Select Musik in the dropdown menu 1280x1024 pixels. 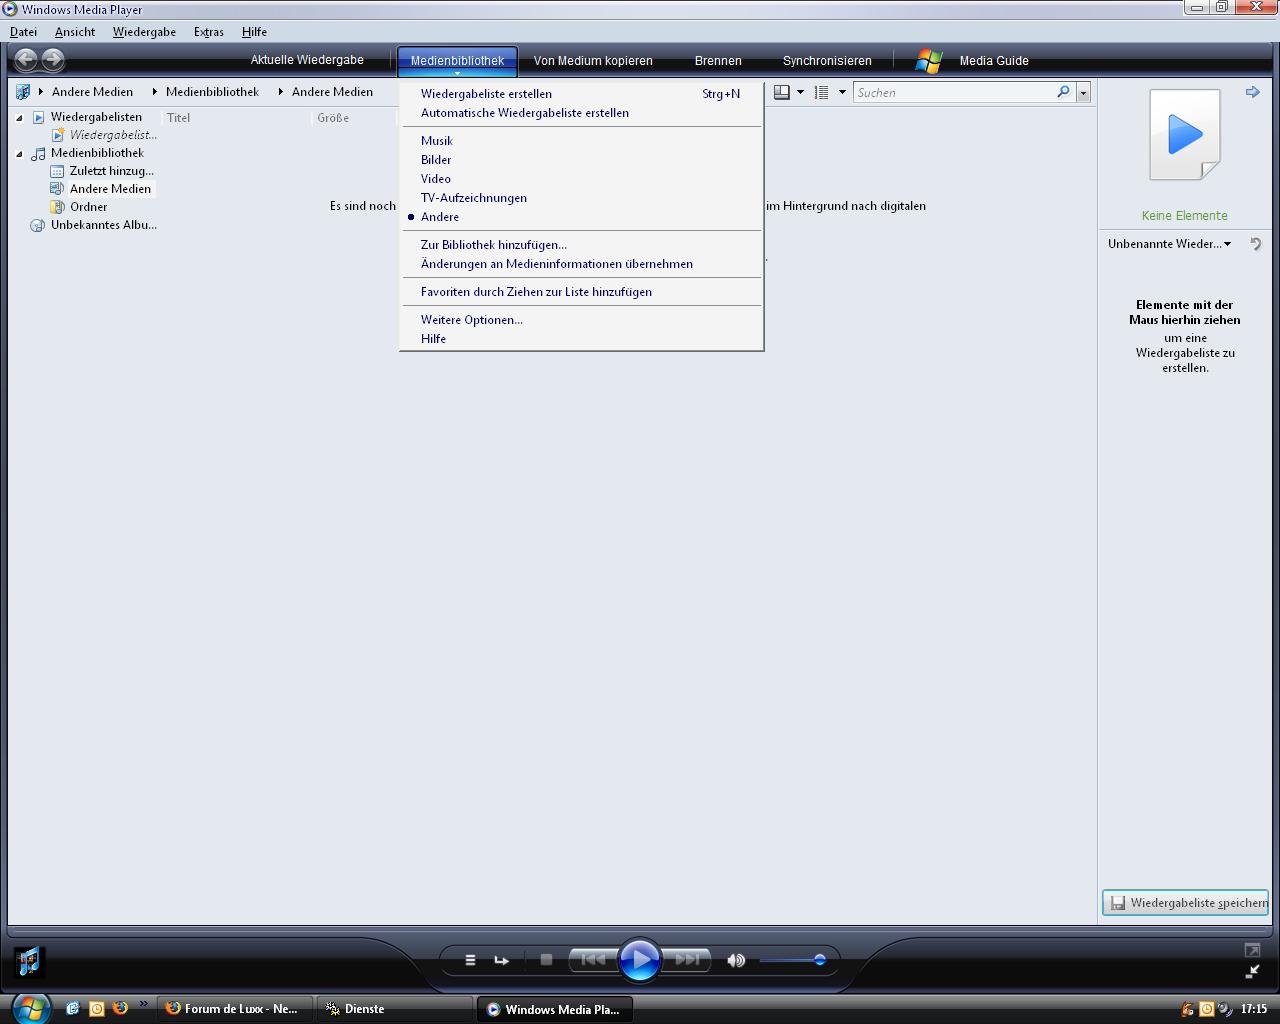(x=581, y=141)
